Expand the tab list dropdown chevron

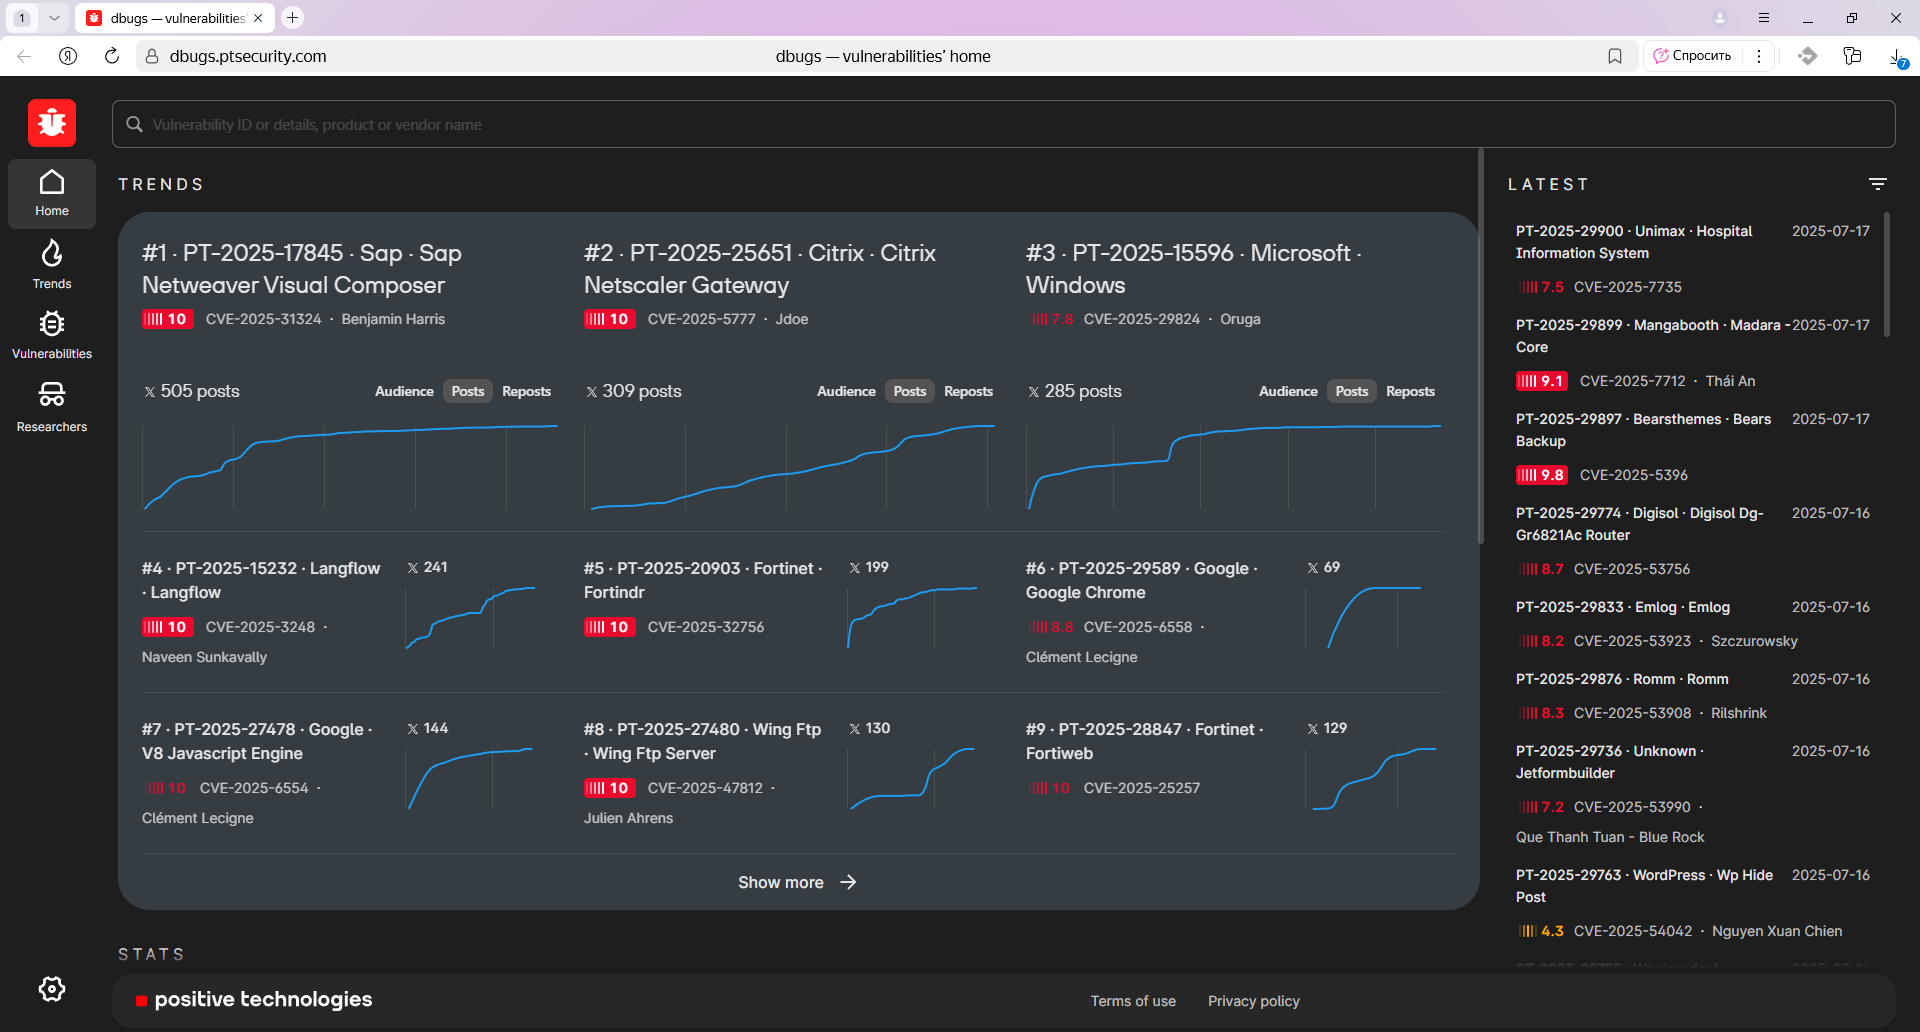(55, 18)
